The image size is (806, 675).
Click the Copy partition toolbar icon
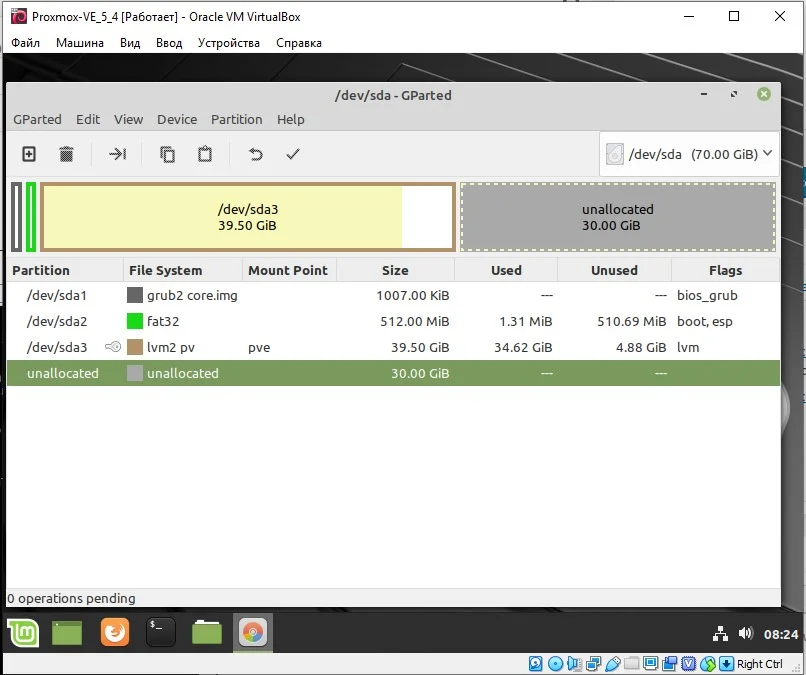pos(168,154)
